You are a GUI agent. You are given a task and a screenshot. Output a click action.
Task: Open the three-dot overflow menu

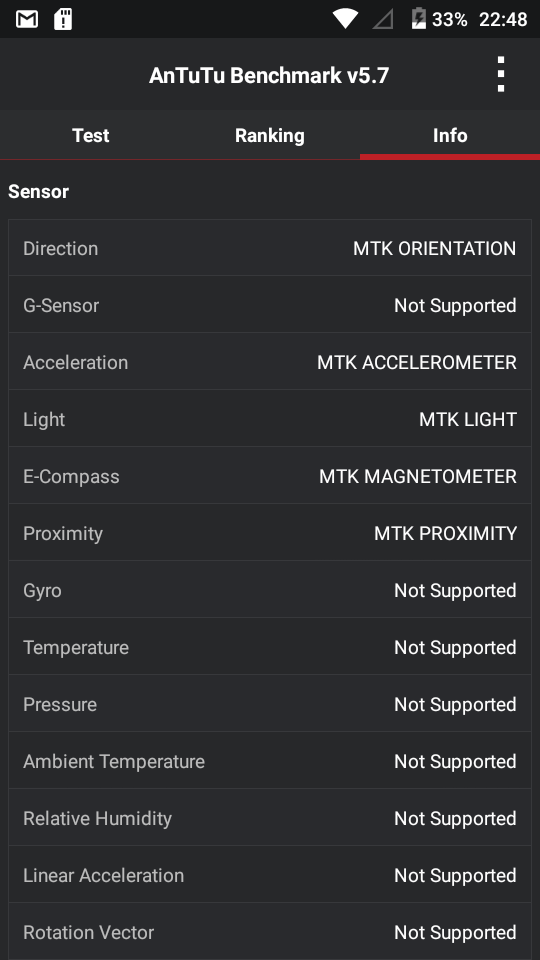coord(501,75)
